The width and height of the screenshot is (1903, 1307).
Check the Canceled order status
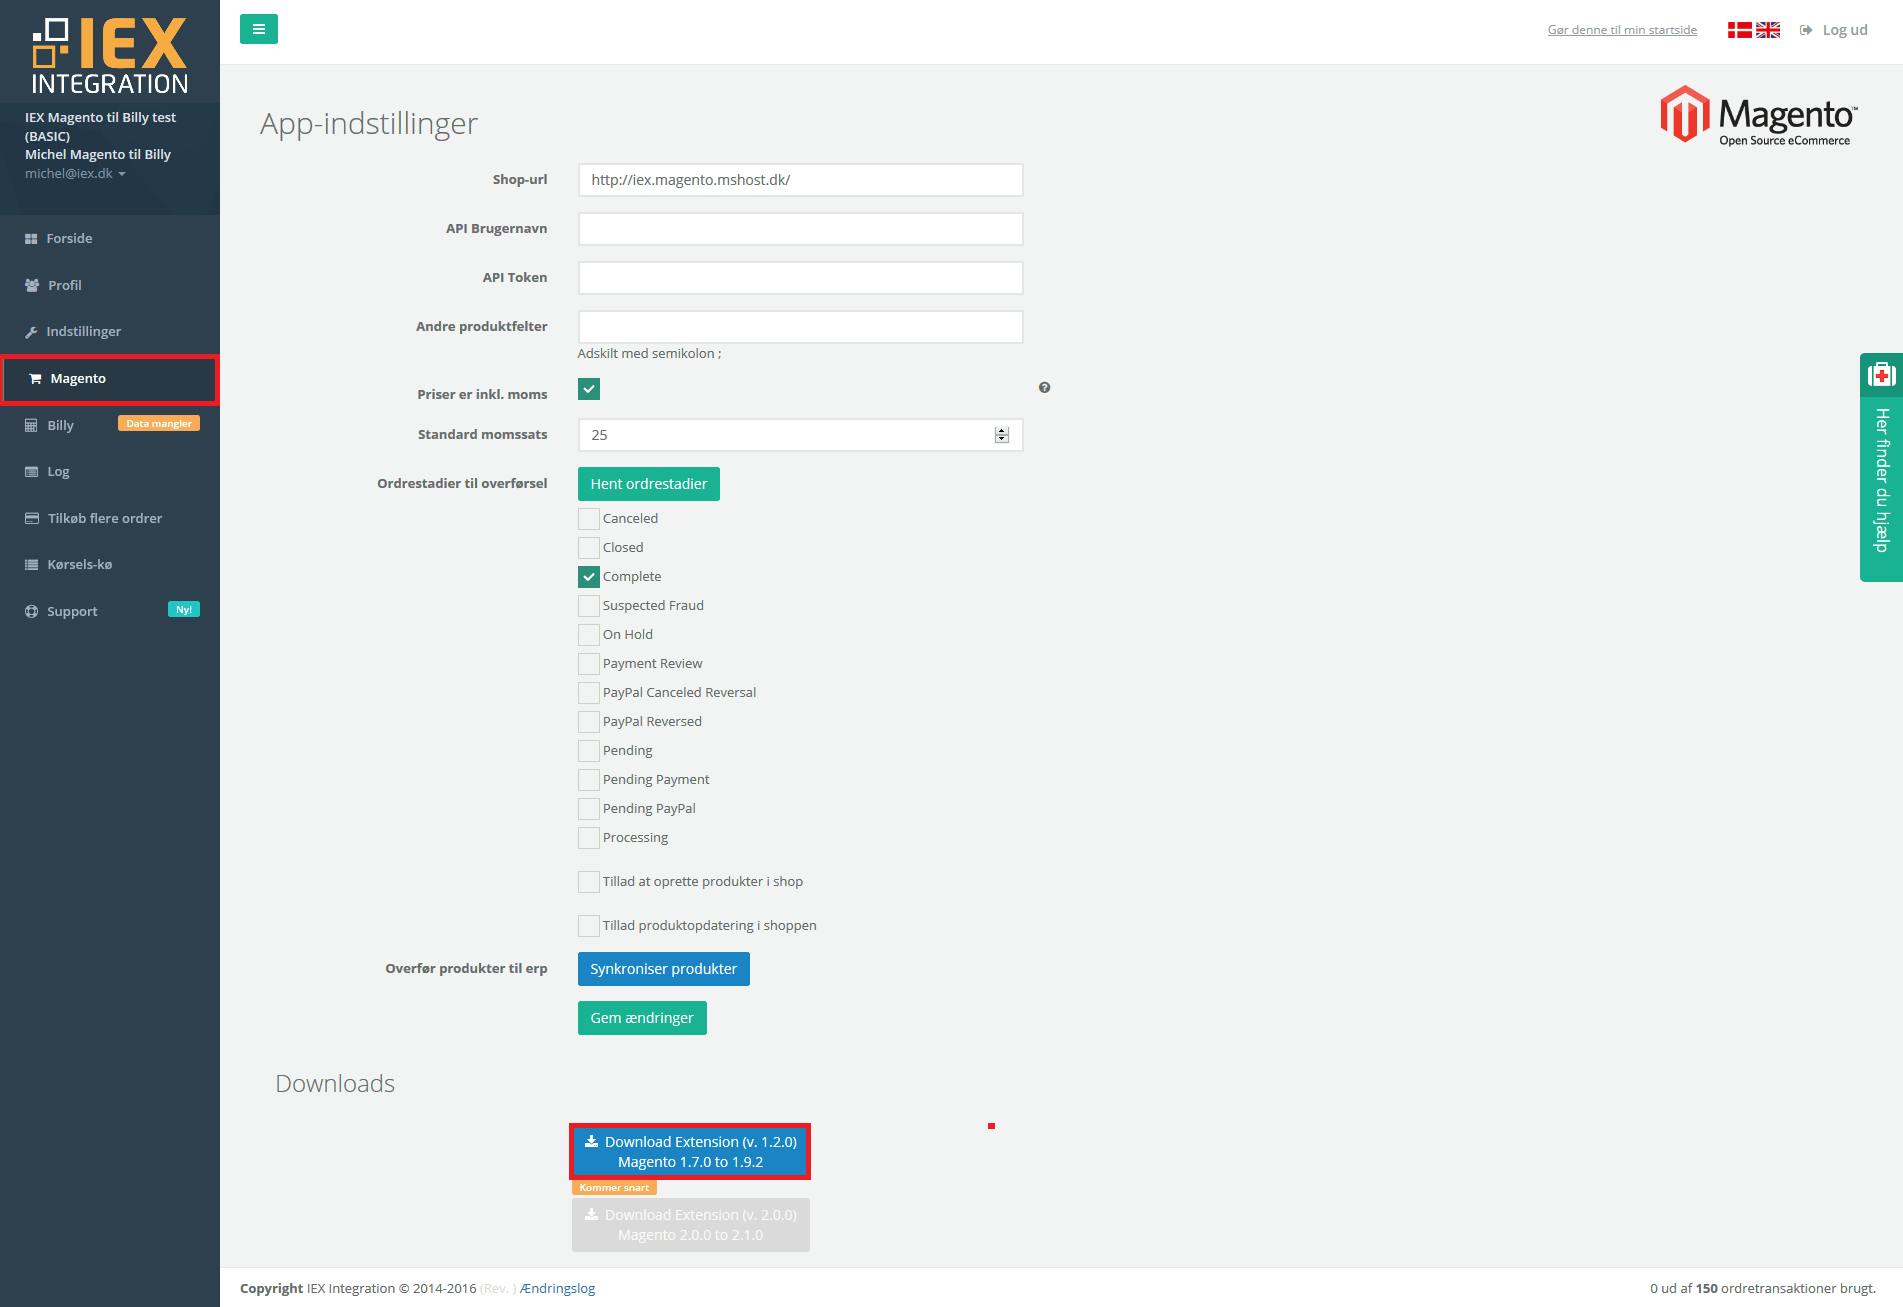[x=589, y=519]
